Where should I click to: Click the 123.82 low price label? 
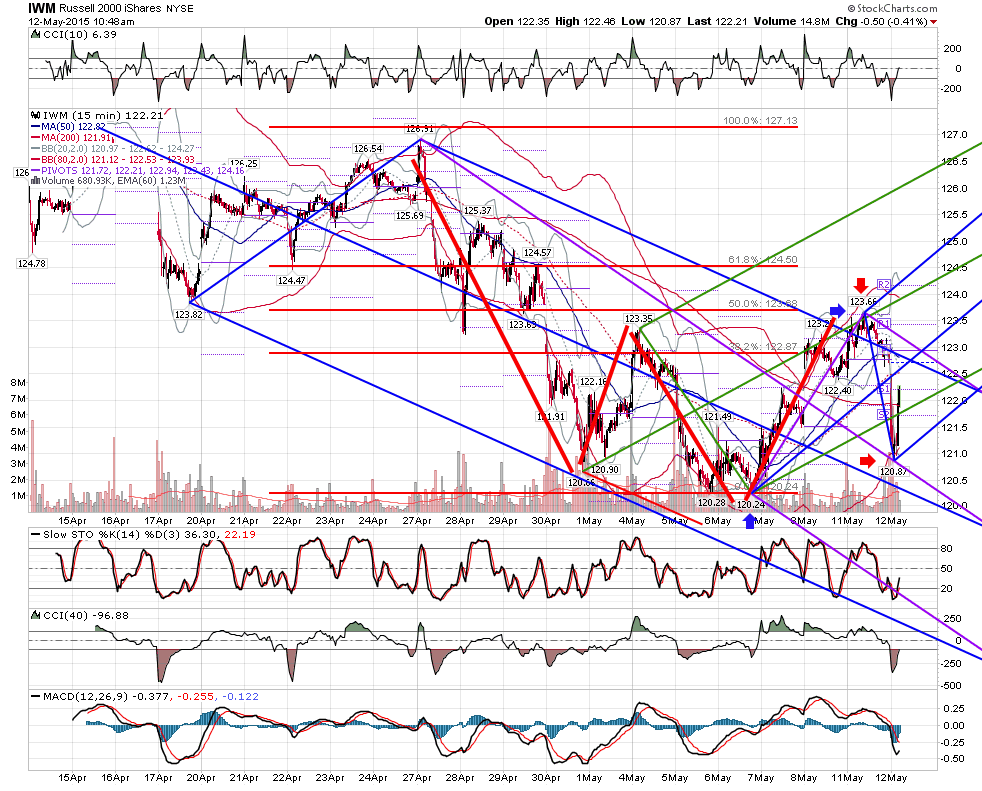(189, 314)
